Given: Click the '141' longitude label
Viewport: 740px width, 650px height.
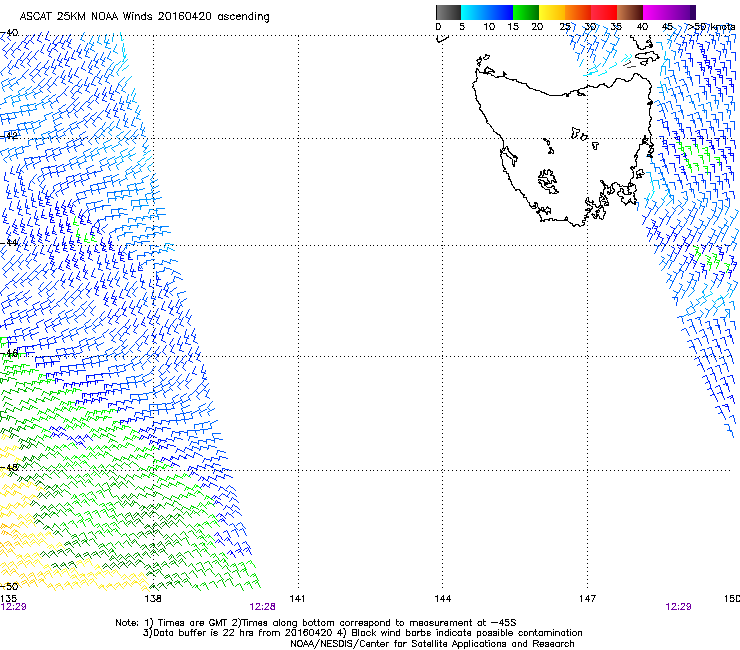Looking at the screenshot, I should coord(297,599).
